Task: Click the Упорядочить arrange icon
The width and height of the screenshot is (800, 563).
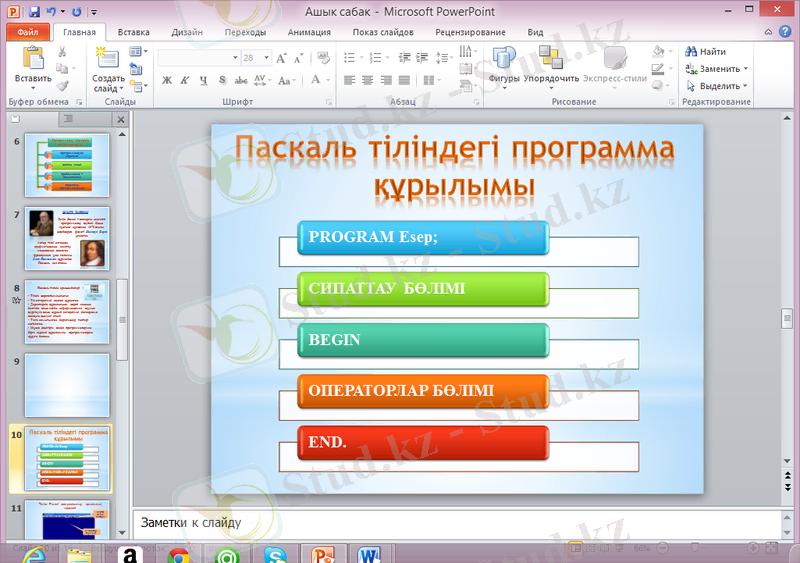Action: (x=550, y=60)
